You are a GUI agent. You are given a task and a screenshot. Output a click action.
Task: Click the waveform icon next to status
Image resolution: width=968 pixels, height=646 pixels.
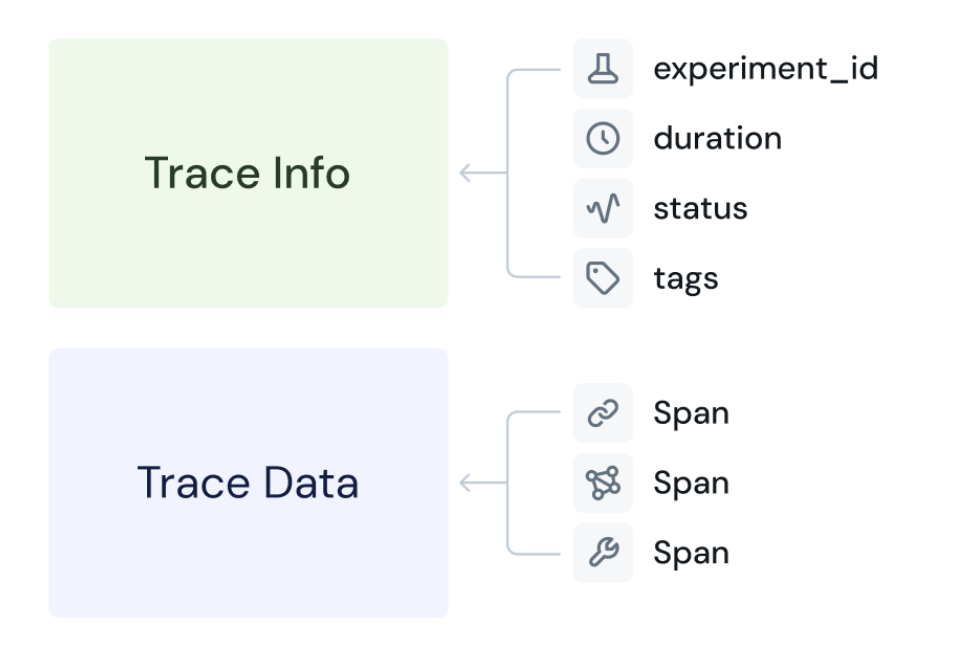[x=603, y=209]
